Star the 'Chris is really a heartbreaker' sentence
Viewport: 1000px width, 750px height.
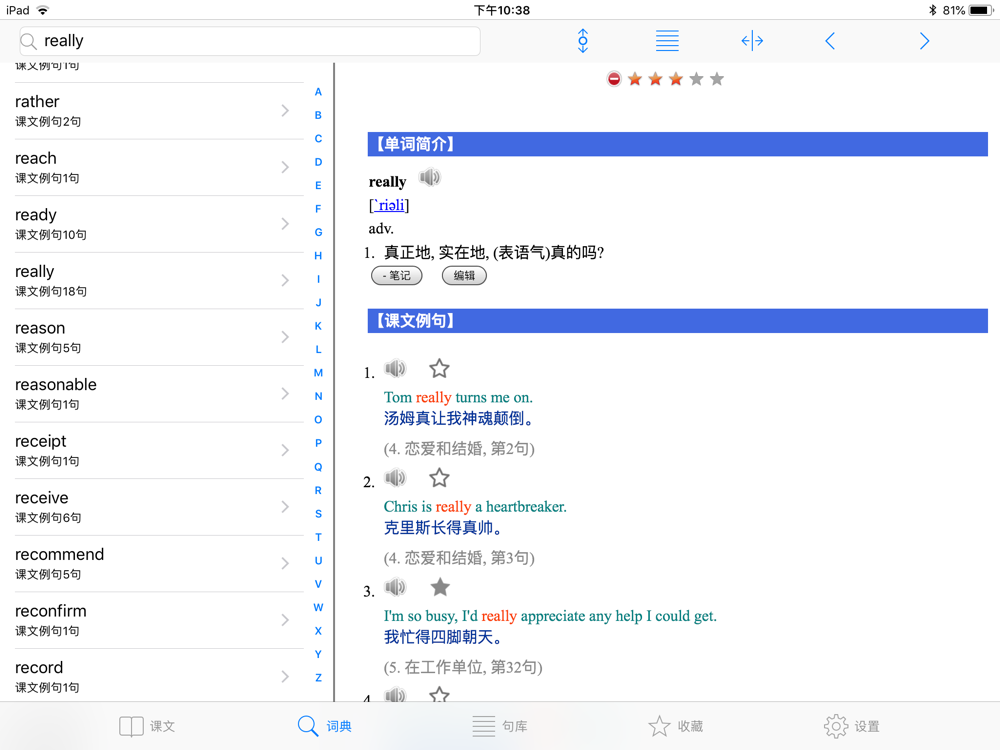point(439,478)
